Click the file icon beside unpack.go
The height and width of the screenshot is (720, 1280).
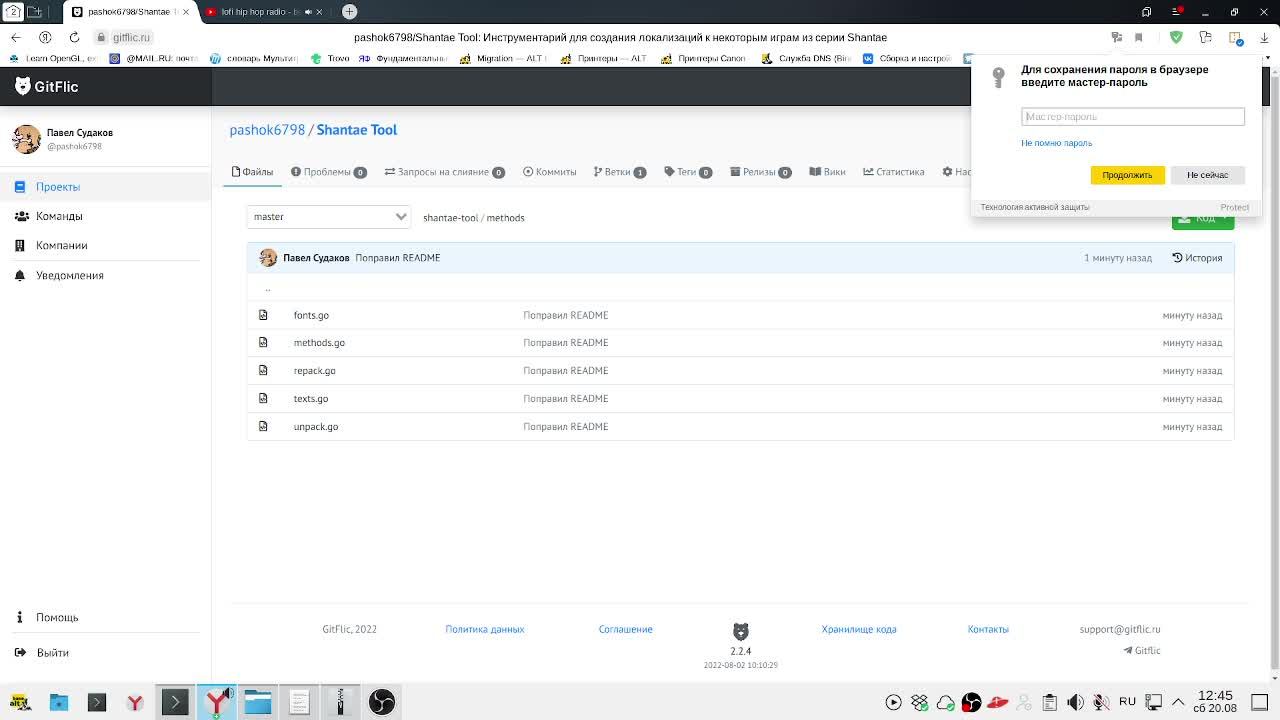coord(263,427)
